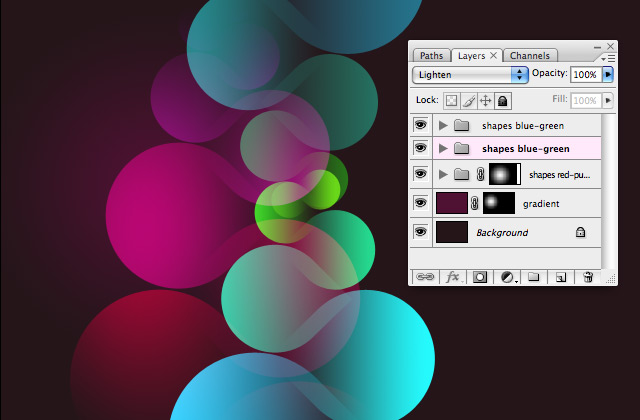Viewport: 640px width, 420px height.
Task: Click top shapes blue-green folder icon
Action: click(461, 125)
